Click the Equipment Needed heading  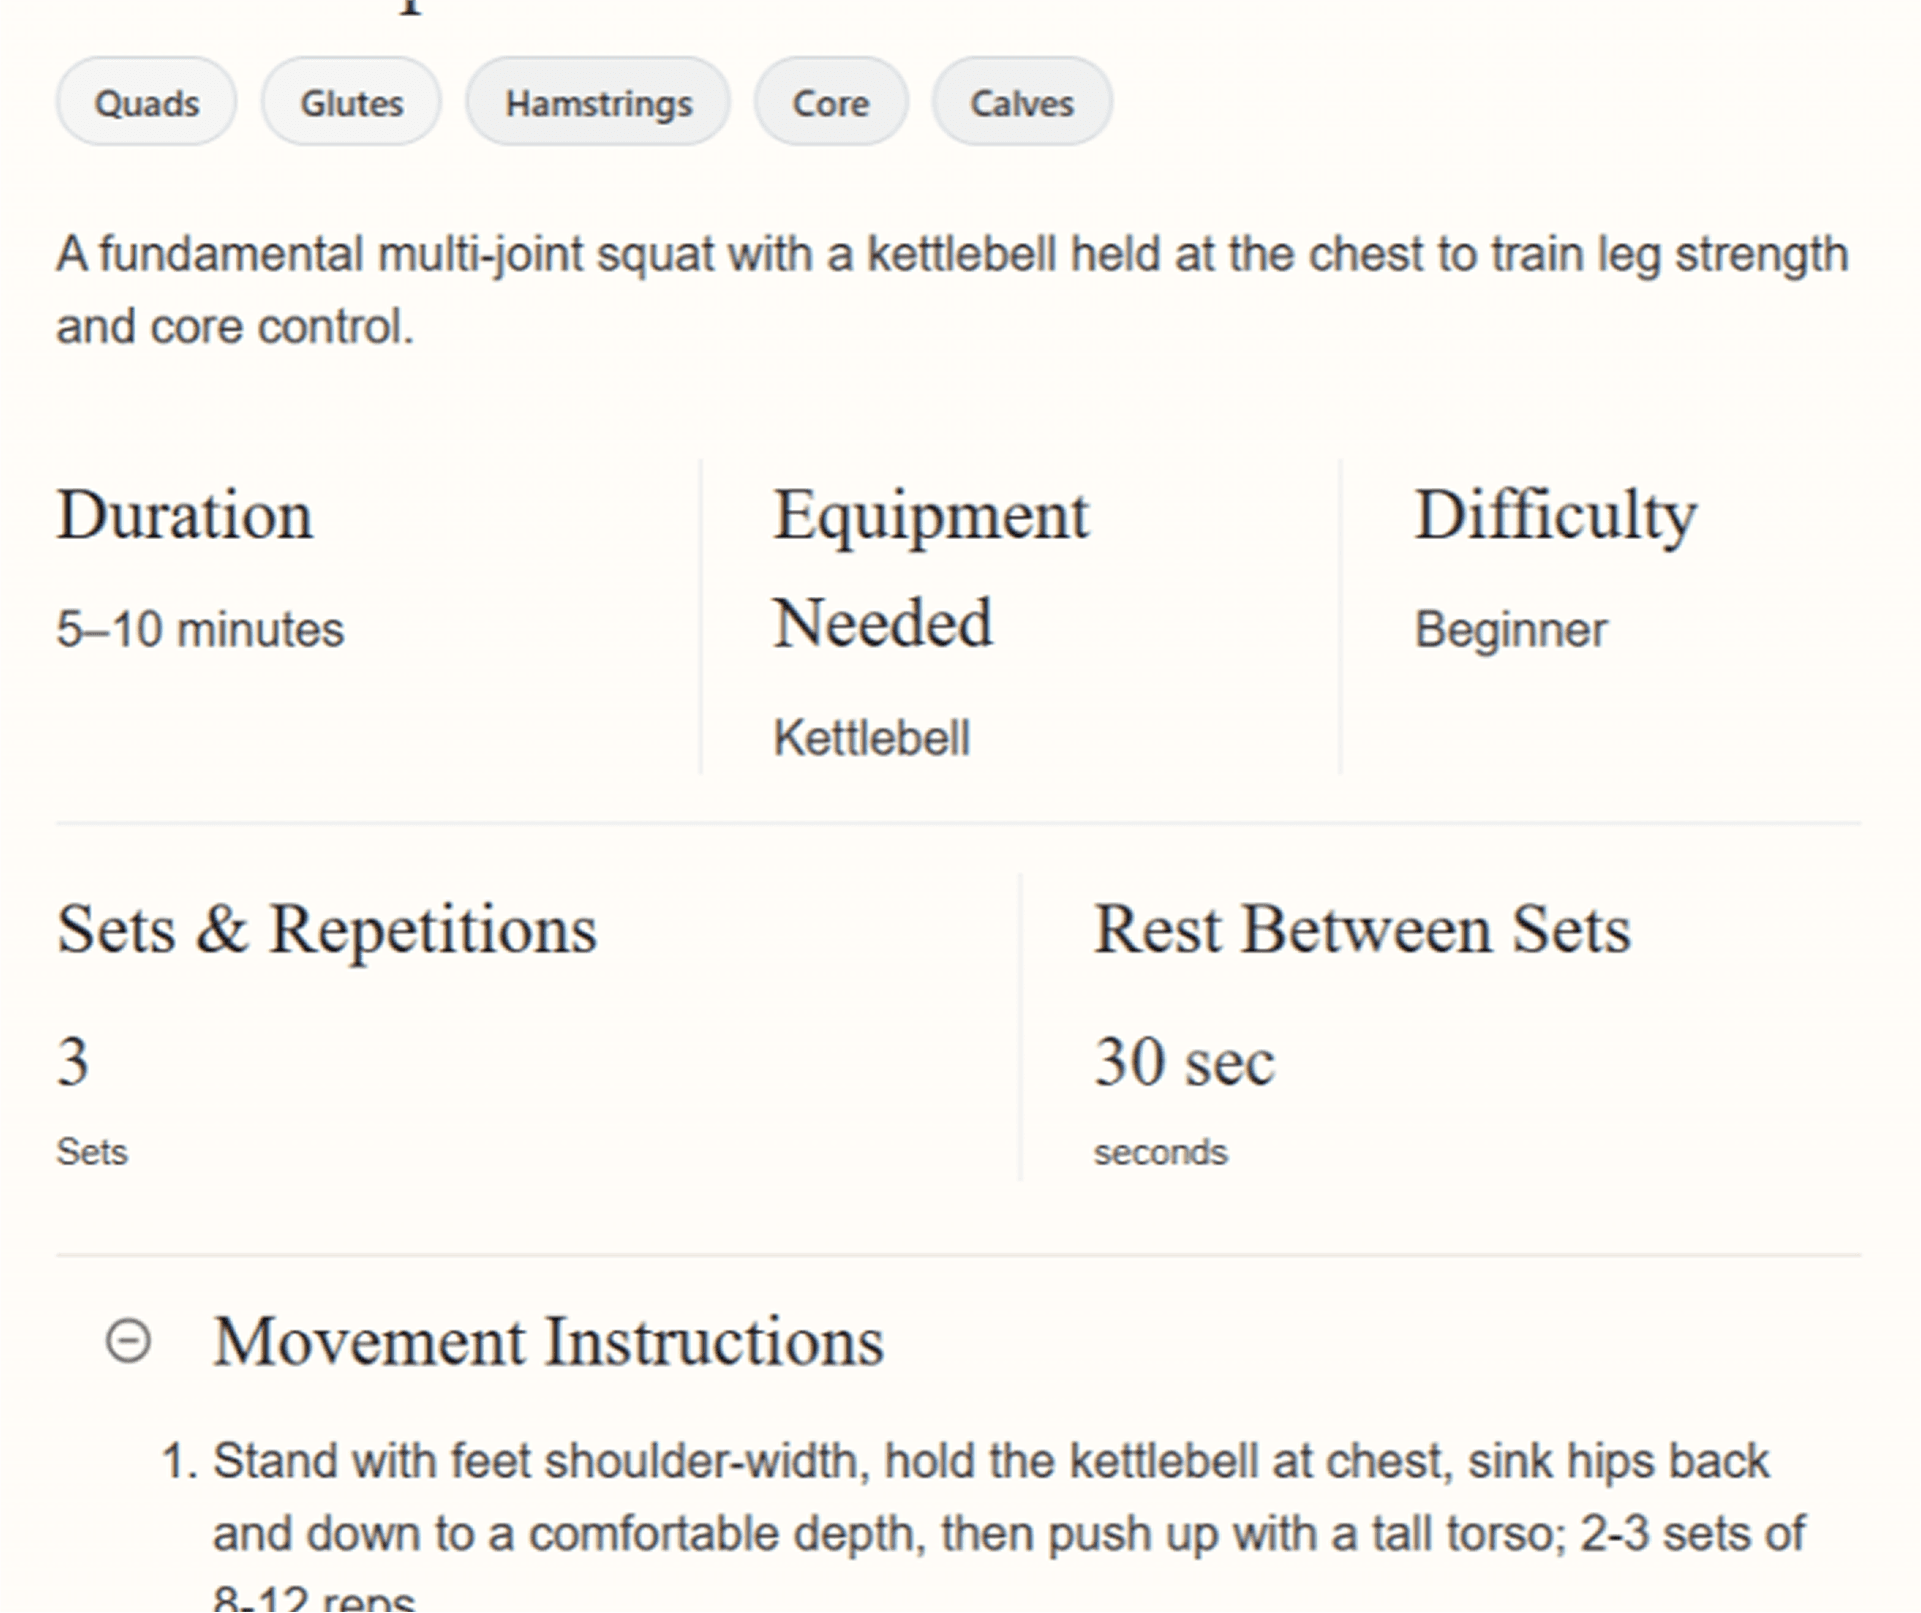[x=930, y=568]
